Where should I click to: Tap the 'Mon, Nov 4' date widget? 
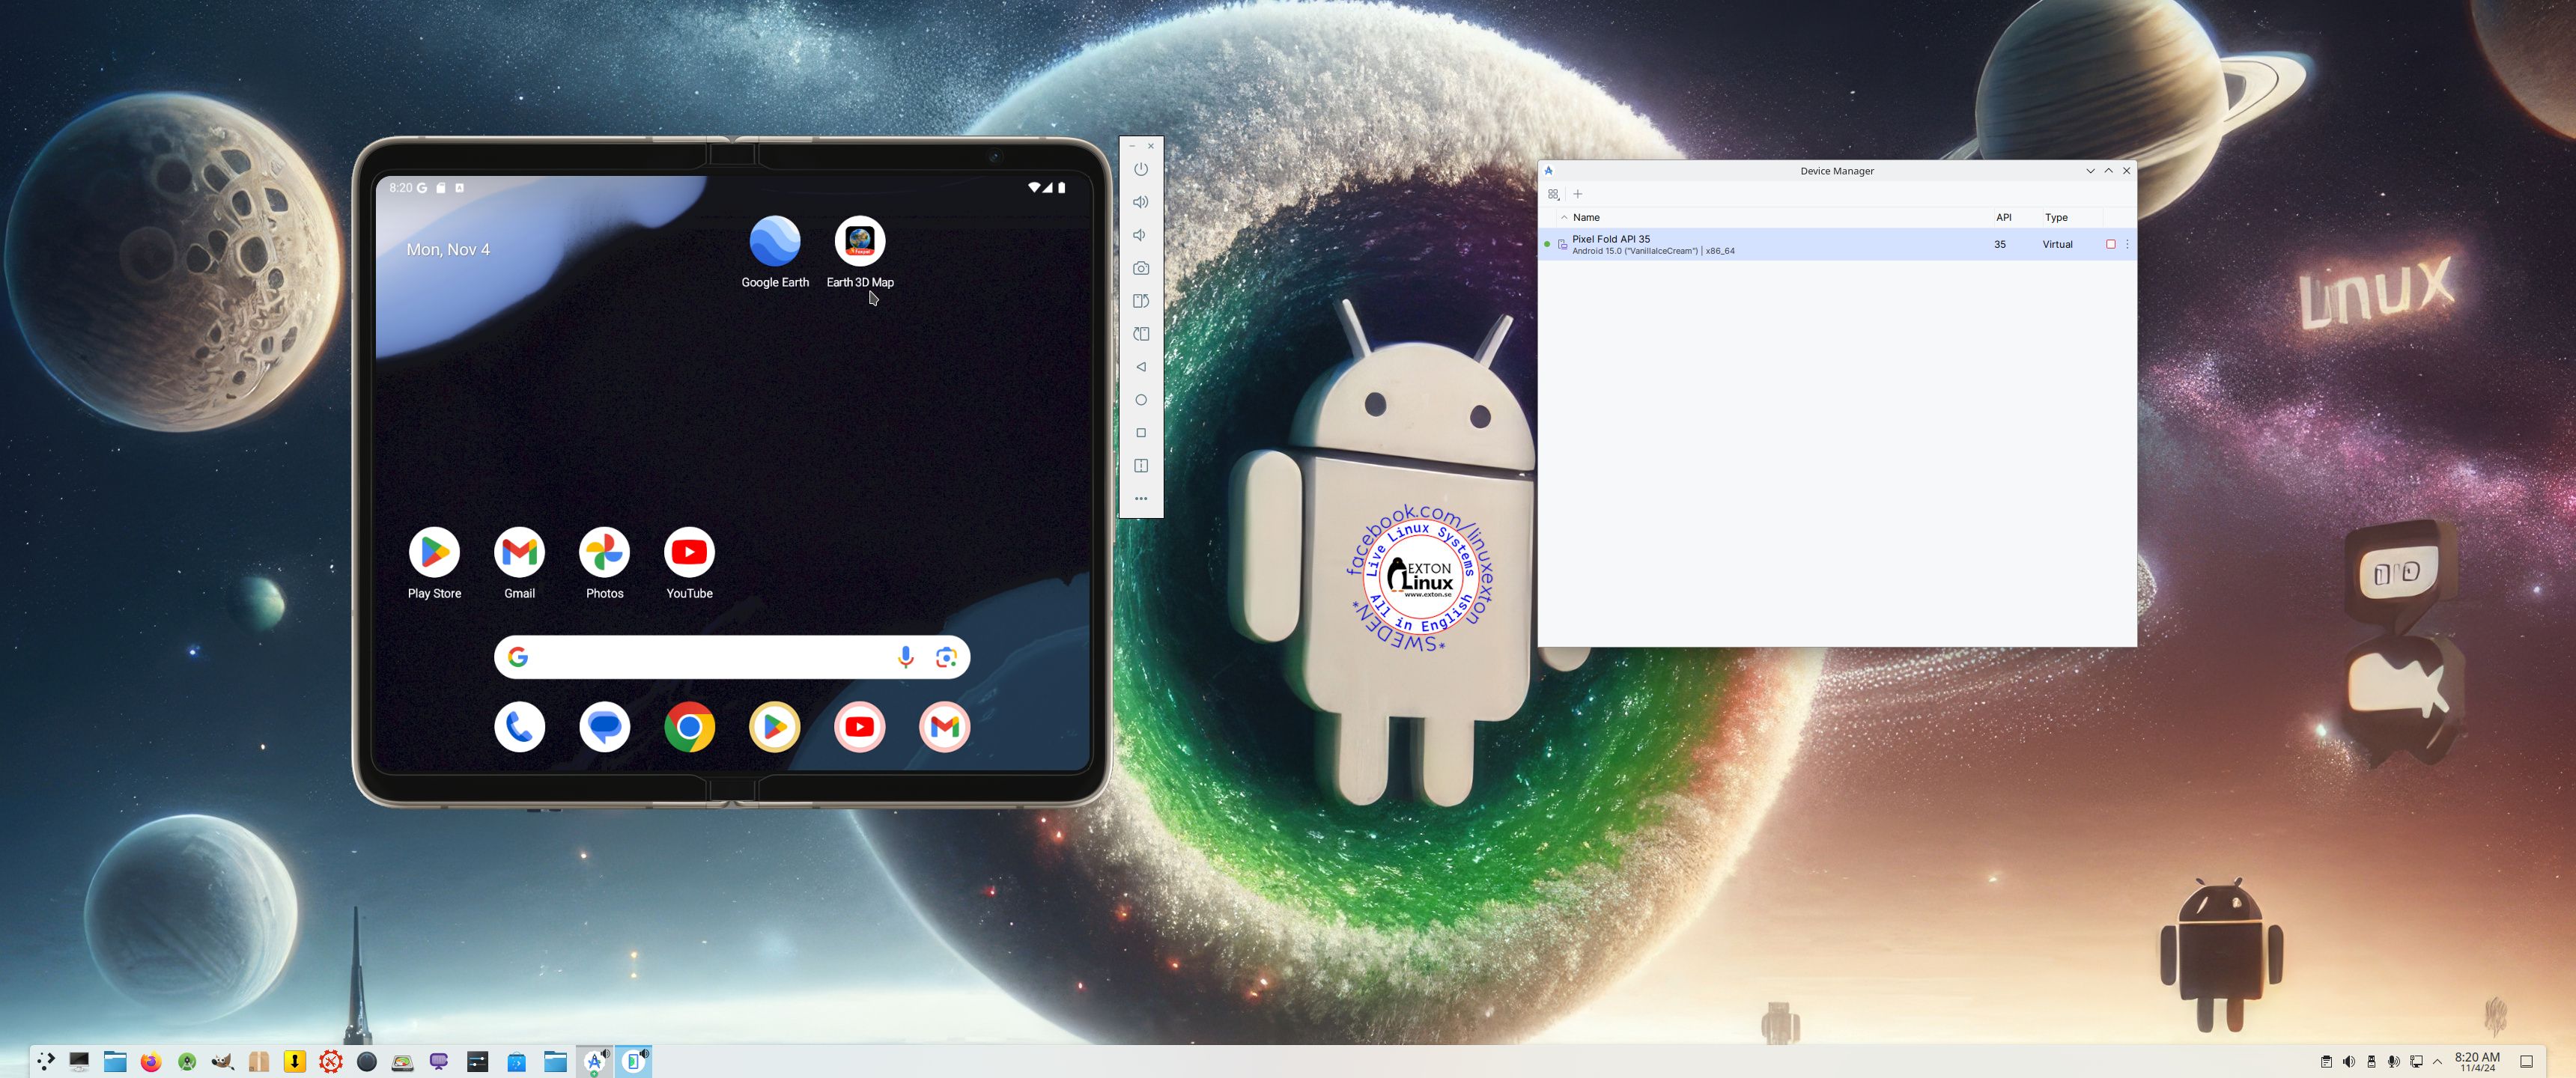pyautogui.click(x=448, y=250)
